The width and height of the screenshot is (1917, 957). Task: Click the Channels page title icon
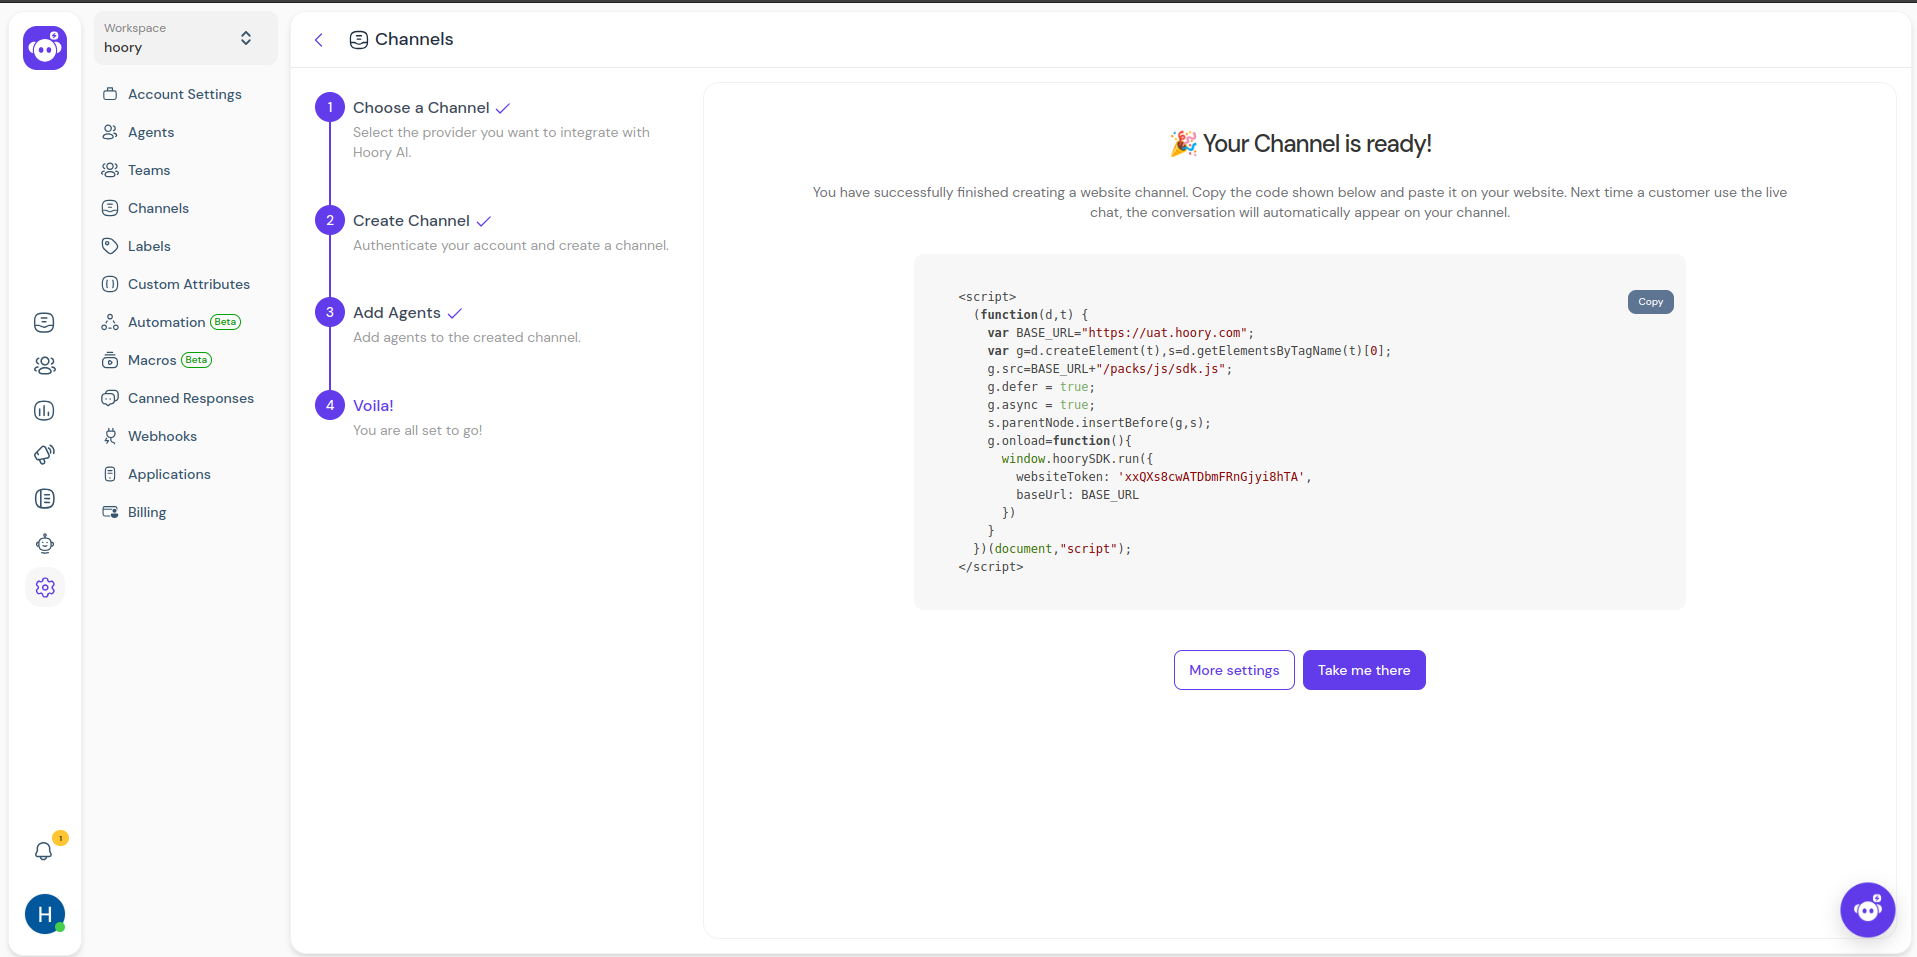[358, 40]
